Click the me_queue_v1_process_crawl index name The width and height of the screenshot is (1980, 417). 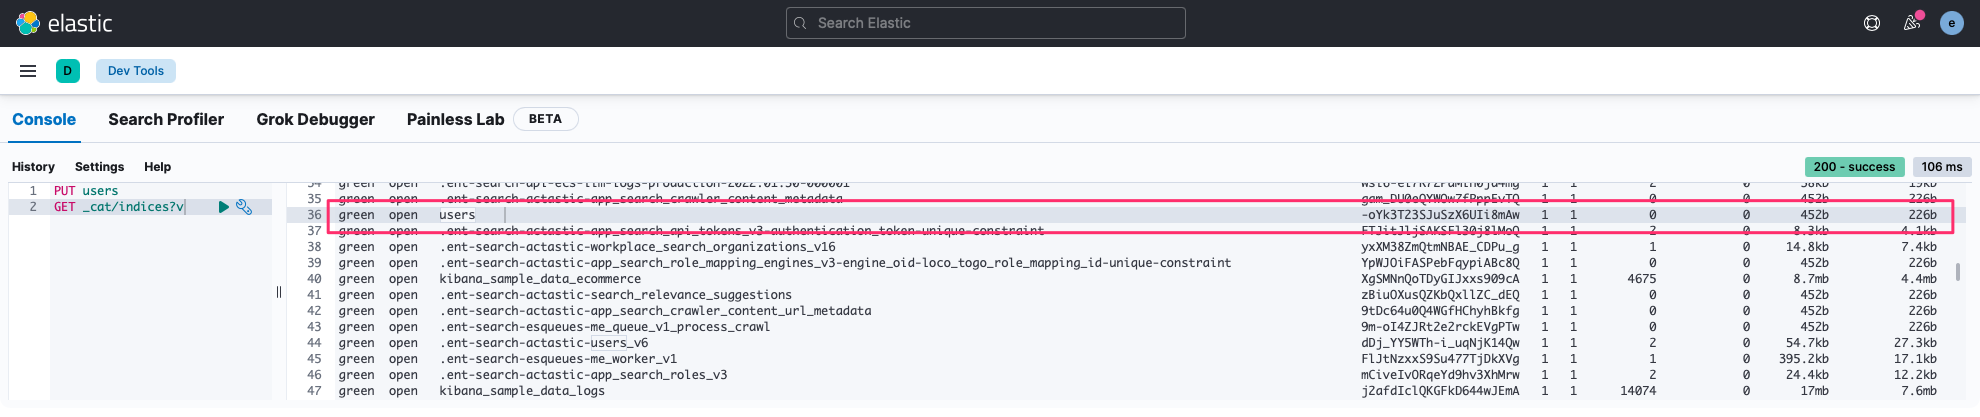click(604, 327)
